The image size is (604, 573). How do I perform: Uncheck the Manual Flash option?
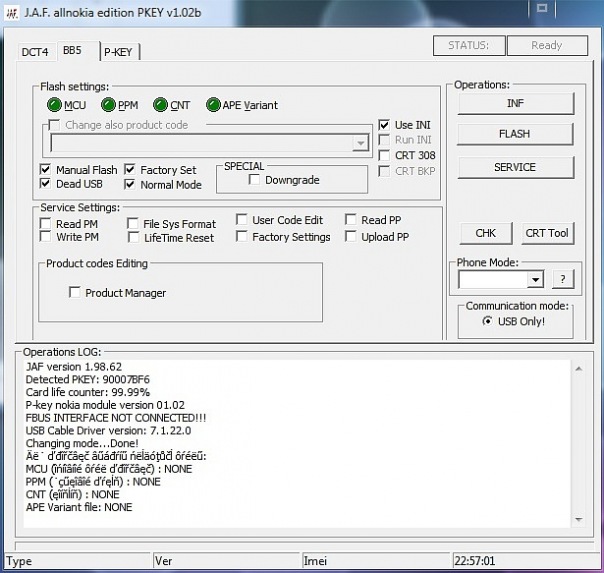[x=45, y=169]
